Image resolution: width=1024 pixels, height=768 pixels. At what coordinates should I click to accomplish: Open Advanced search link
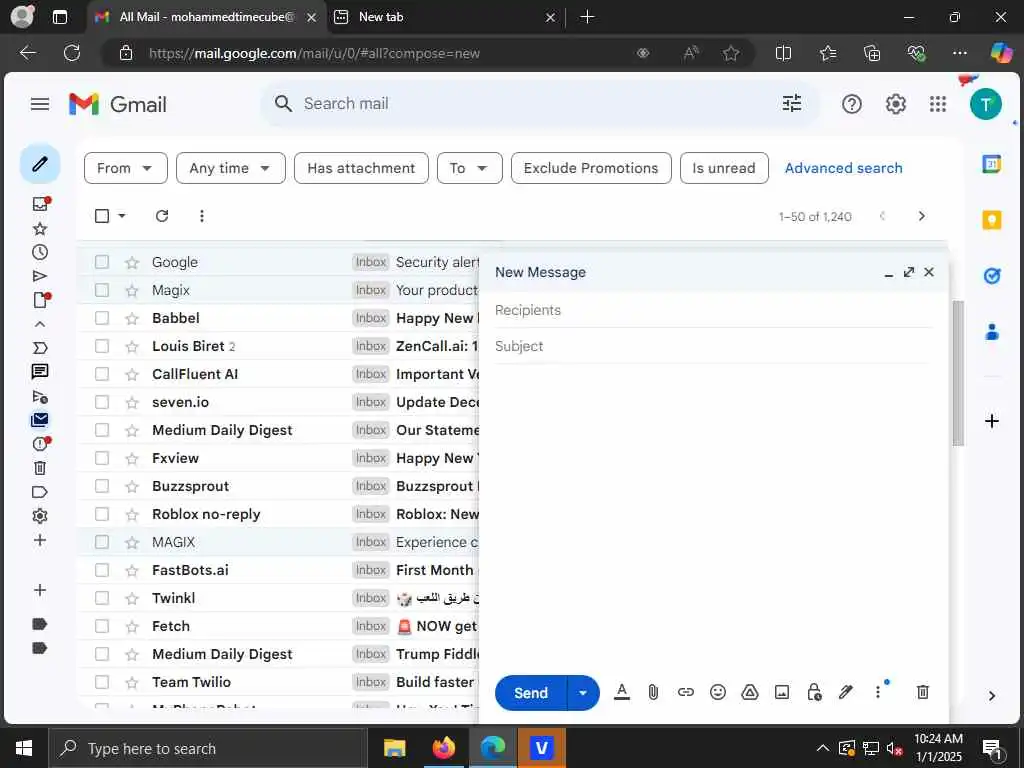click(x=843, y=168)
